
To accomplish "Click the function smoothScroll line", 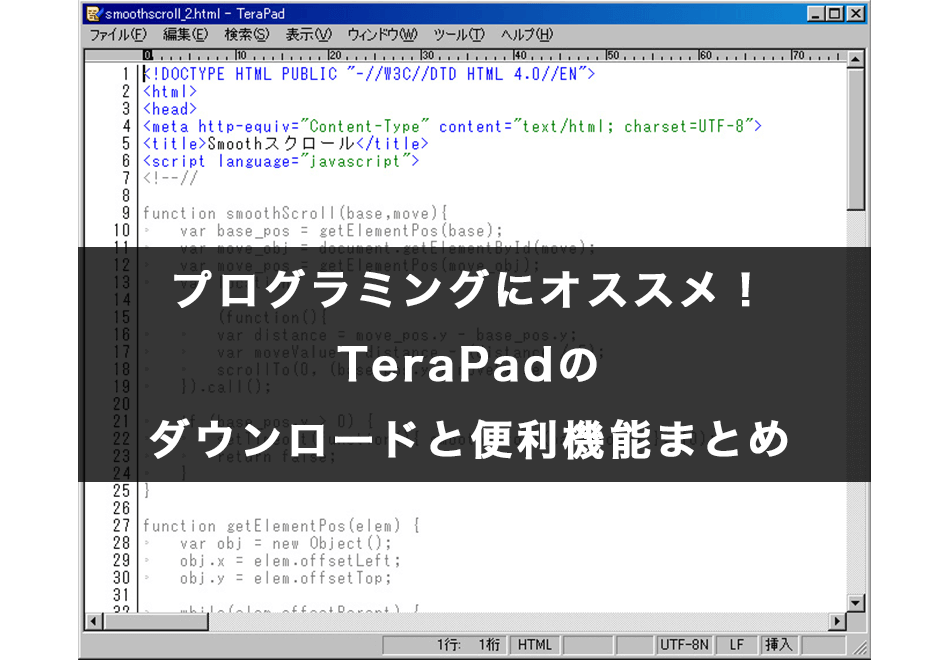I will point(295,213).
